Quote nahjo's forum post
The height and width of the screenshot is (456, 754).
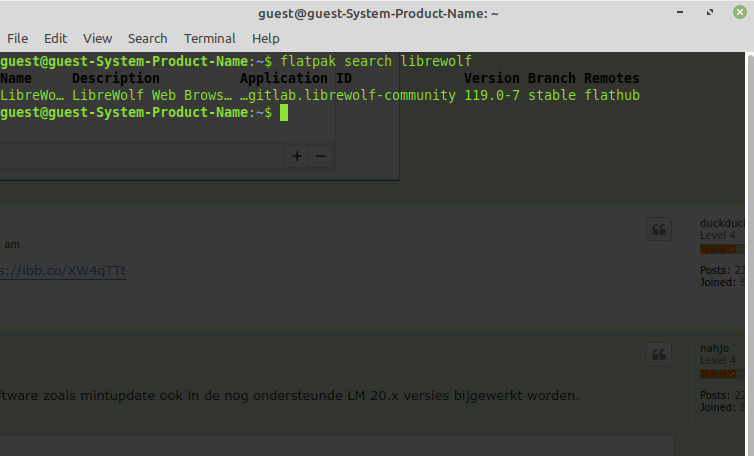pos(659,355)
